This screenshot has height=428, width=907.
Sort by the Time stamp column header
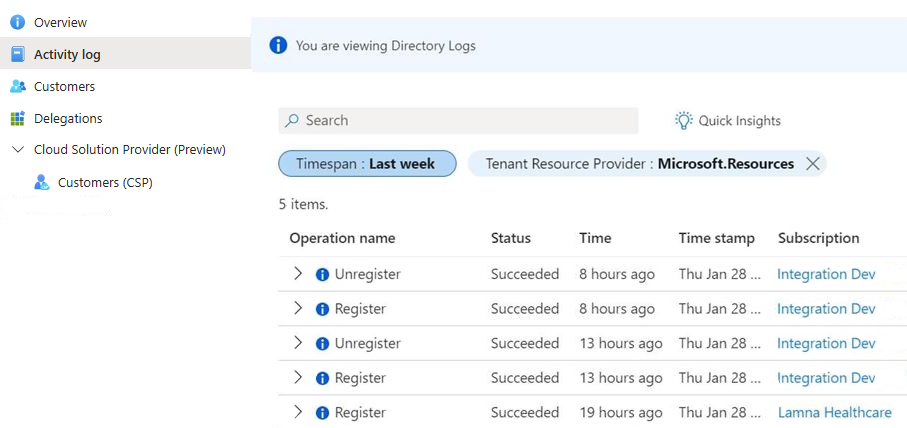pos(716,238)
